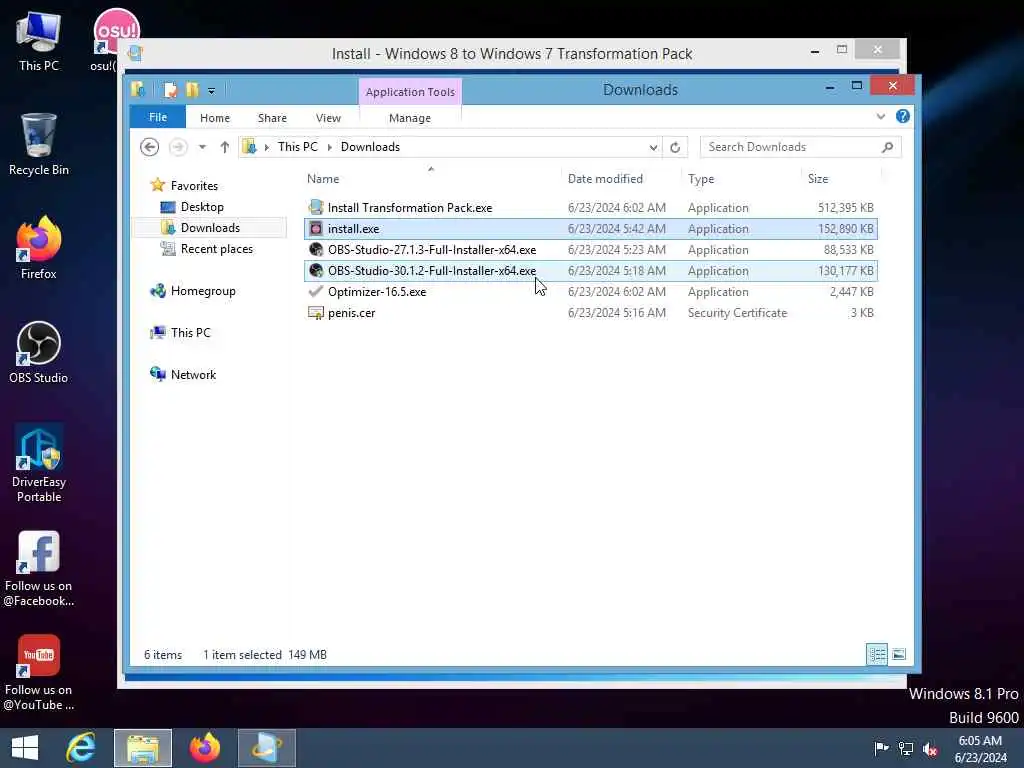Open the Recent locations dropdown arrow
This screenshot has width=1024, height=768.
(202, 147)
